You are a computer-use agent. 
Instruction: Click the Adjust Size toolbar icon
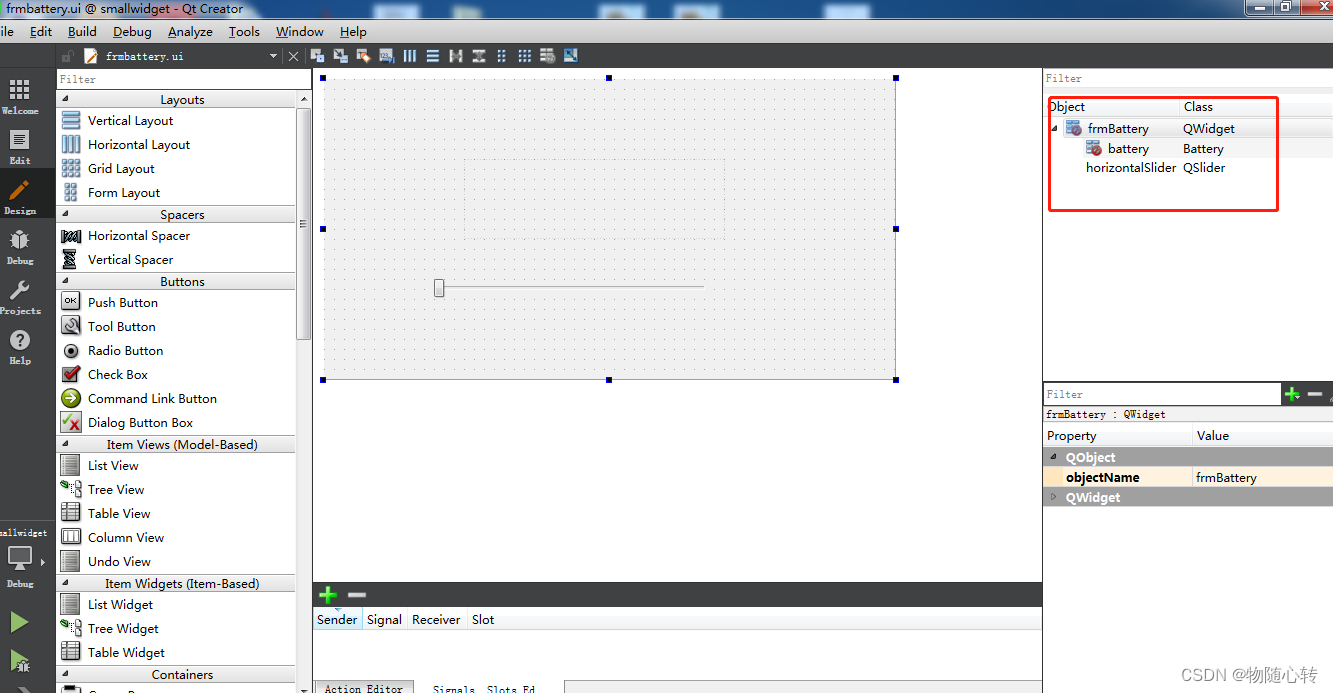pyautogui.click(x=571, y=56)
